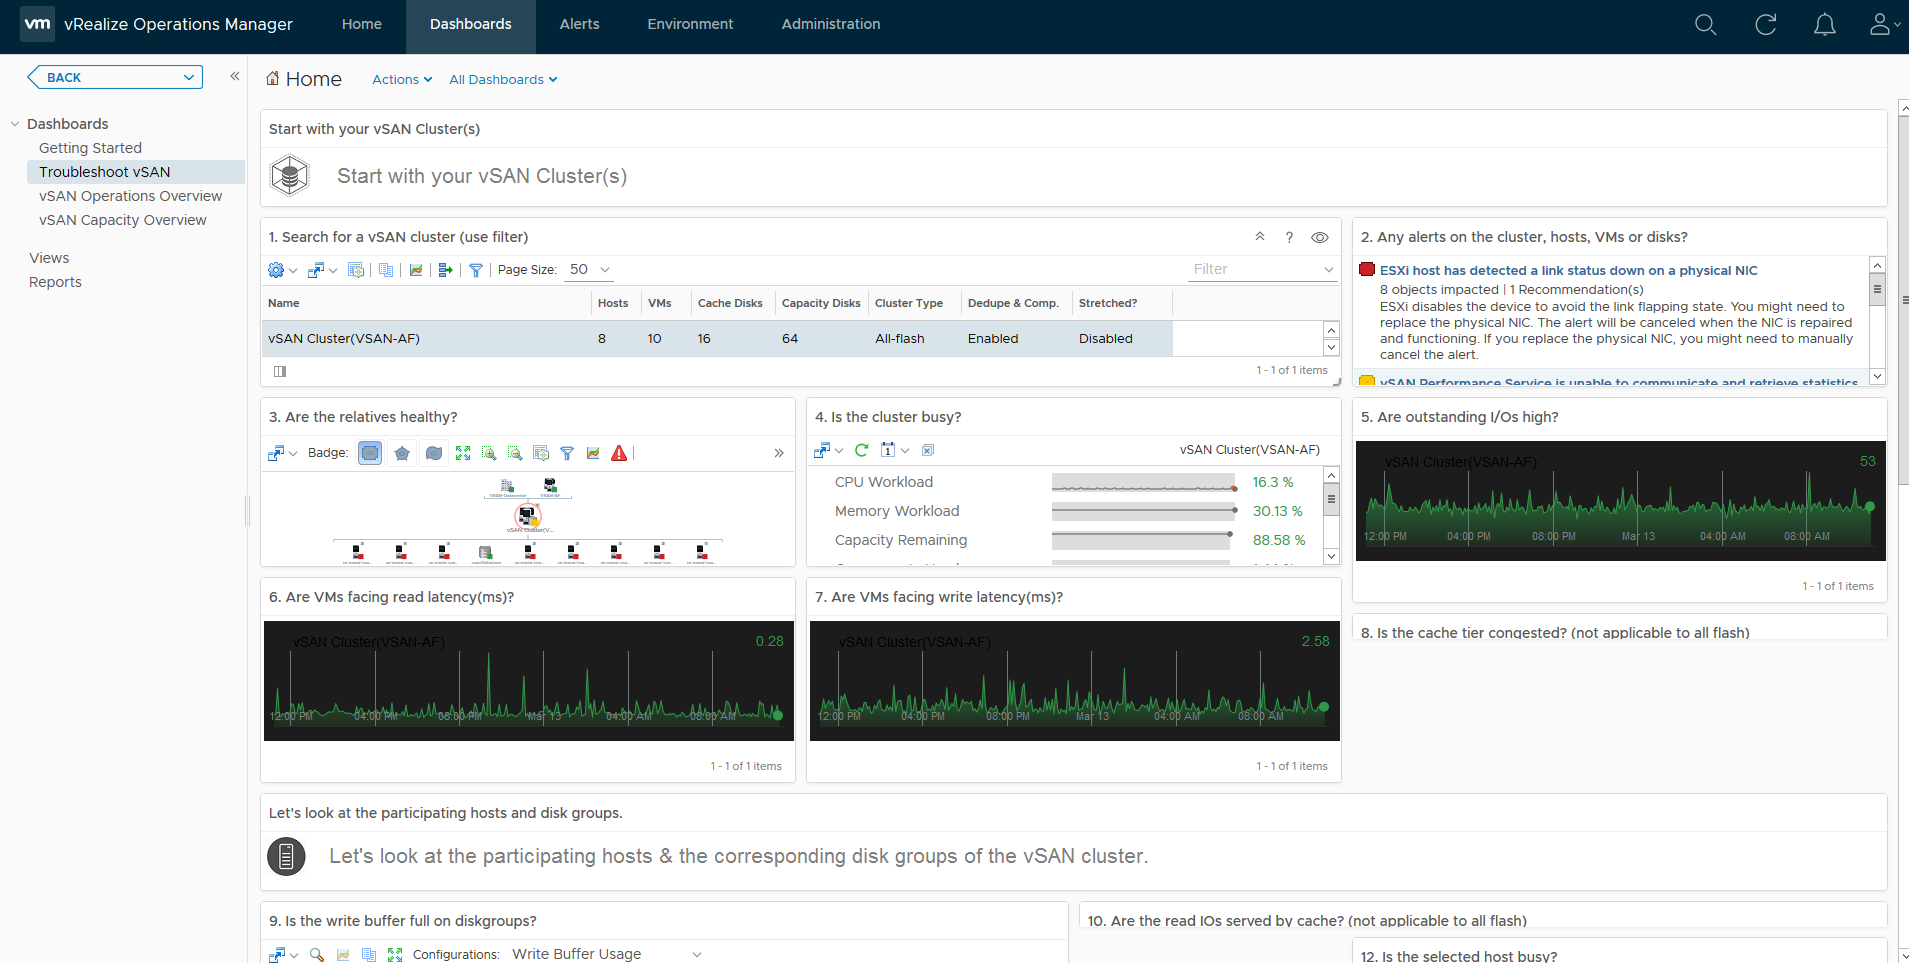Click show object details icon in widget 1
1909x963 pixels.
pyautogui.click(x=356, y=270)
